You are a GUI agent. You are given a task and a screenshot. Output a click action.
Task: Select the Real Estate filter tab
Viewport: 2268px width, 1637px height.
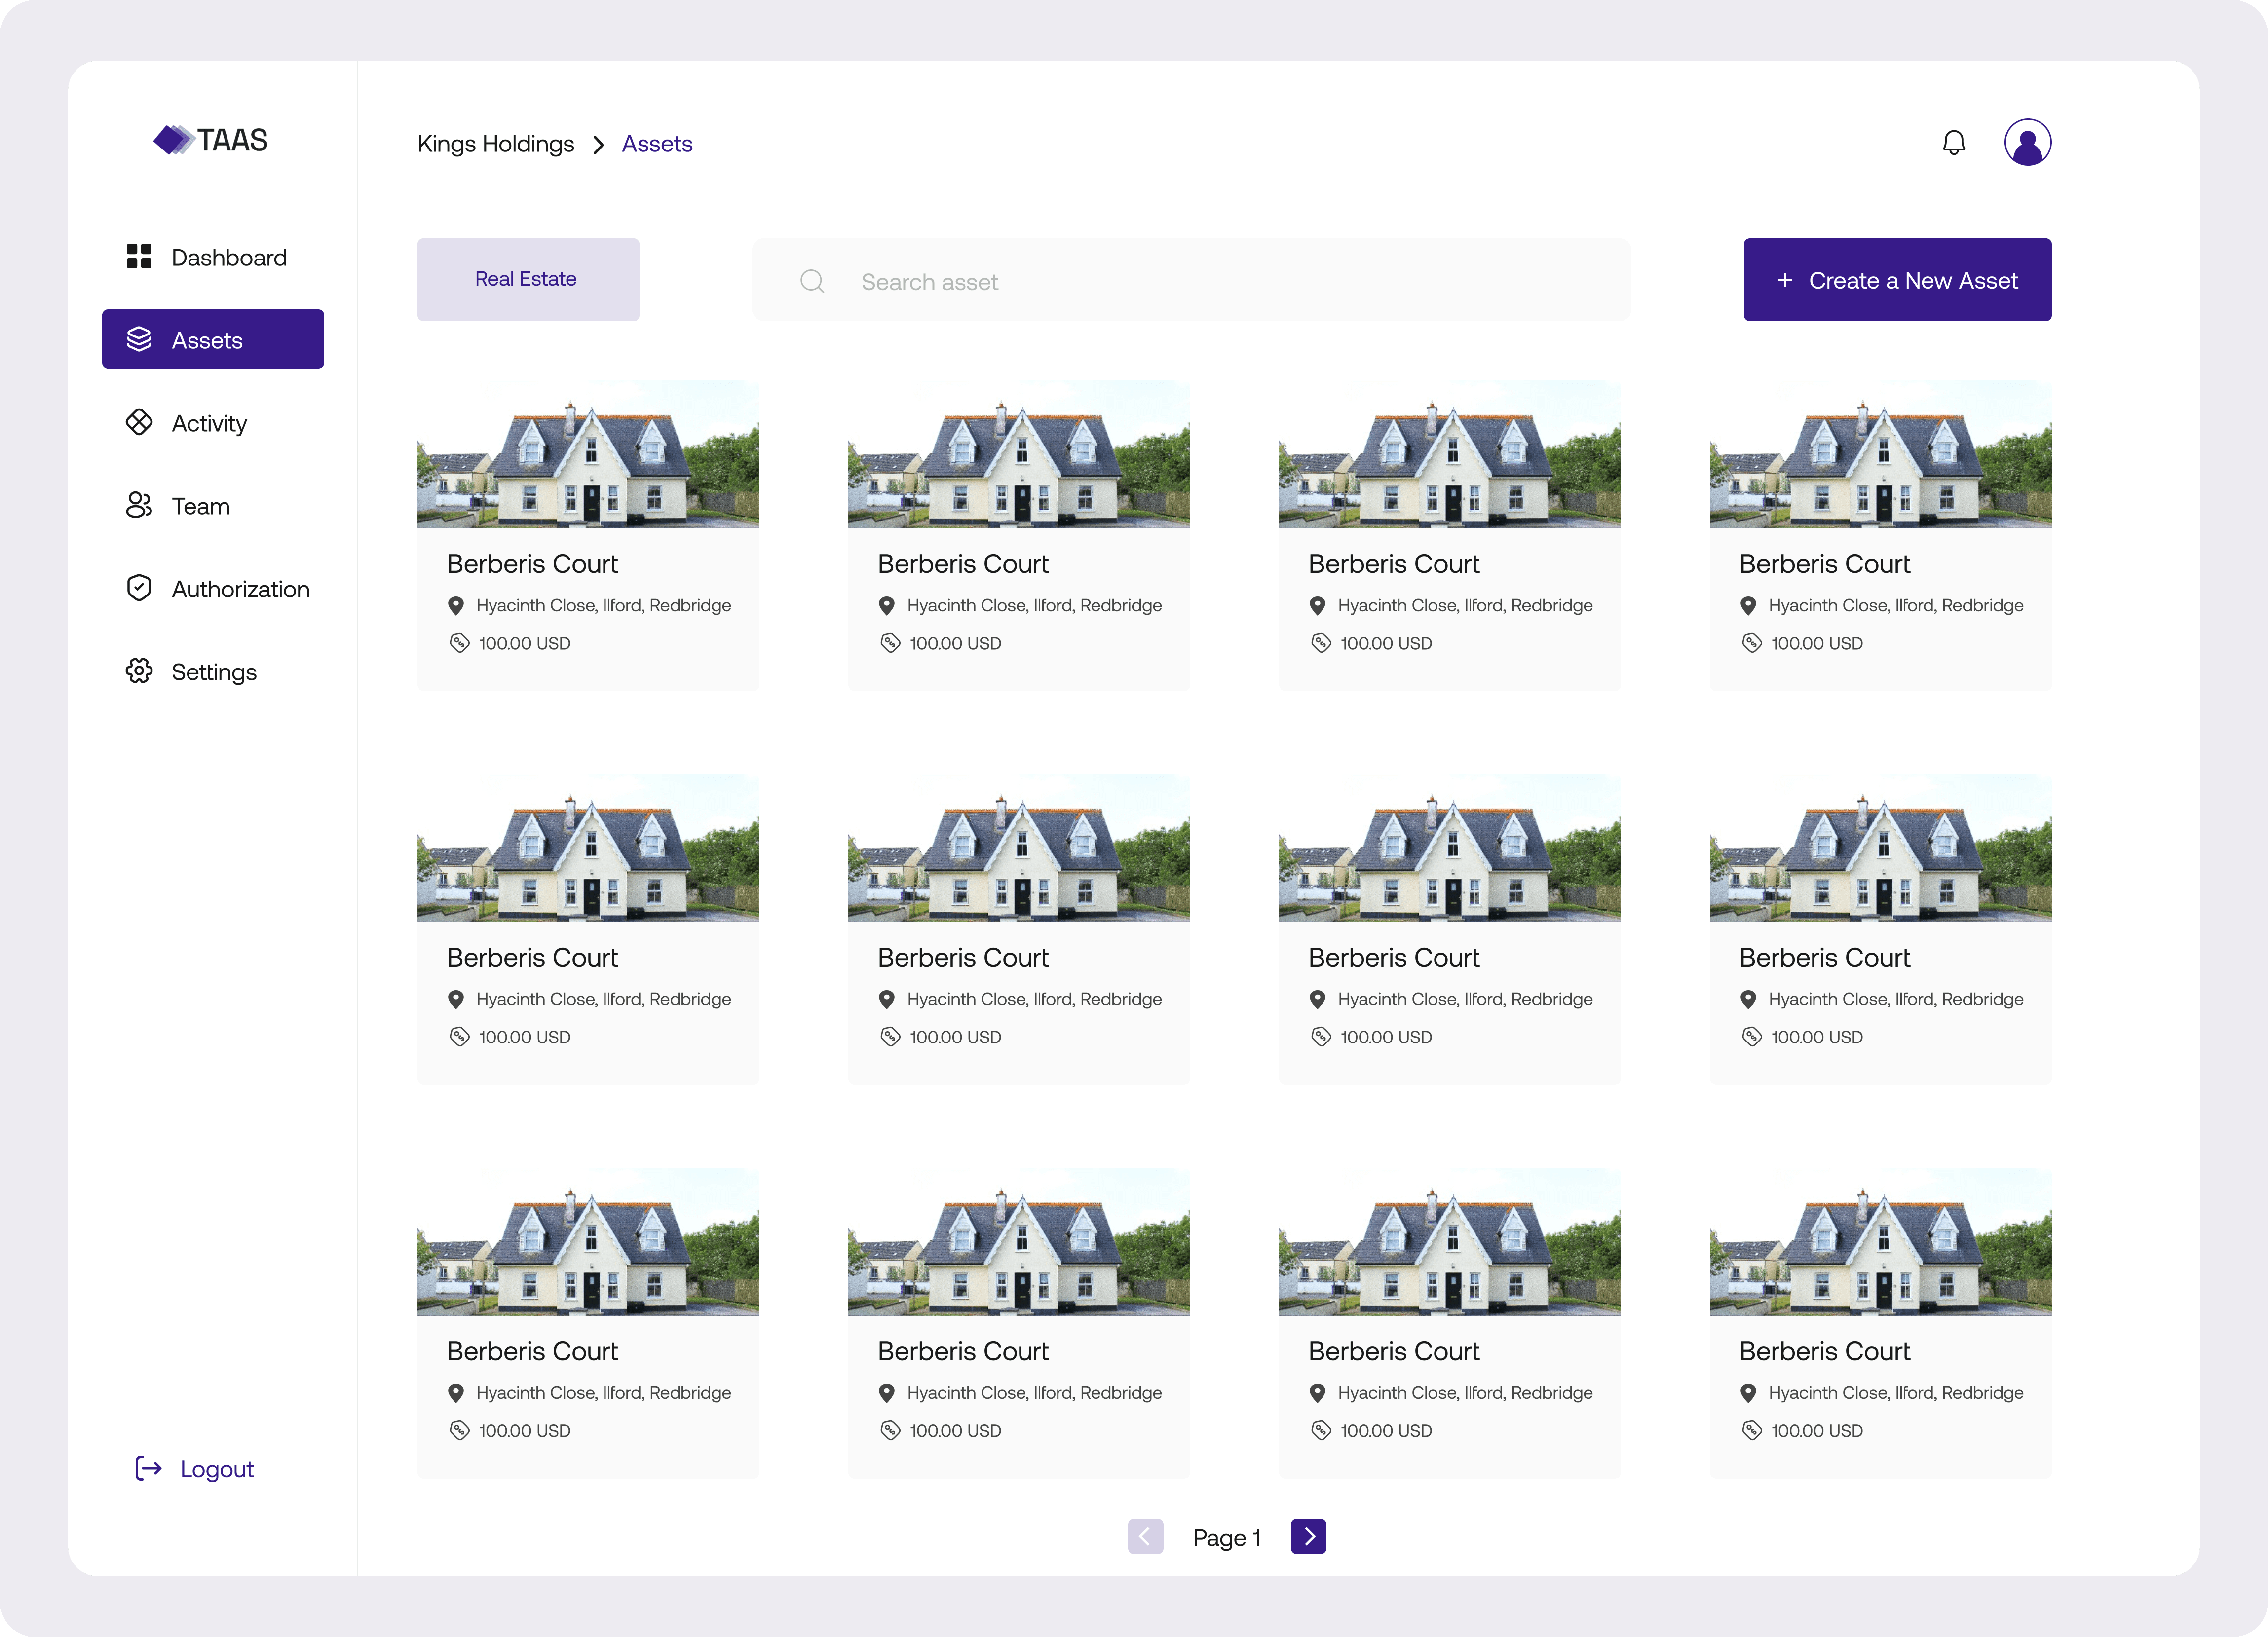[x=527, y=279]
